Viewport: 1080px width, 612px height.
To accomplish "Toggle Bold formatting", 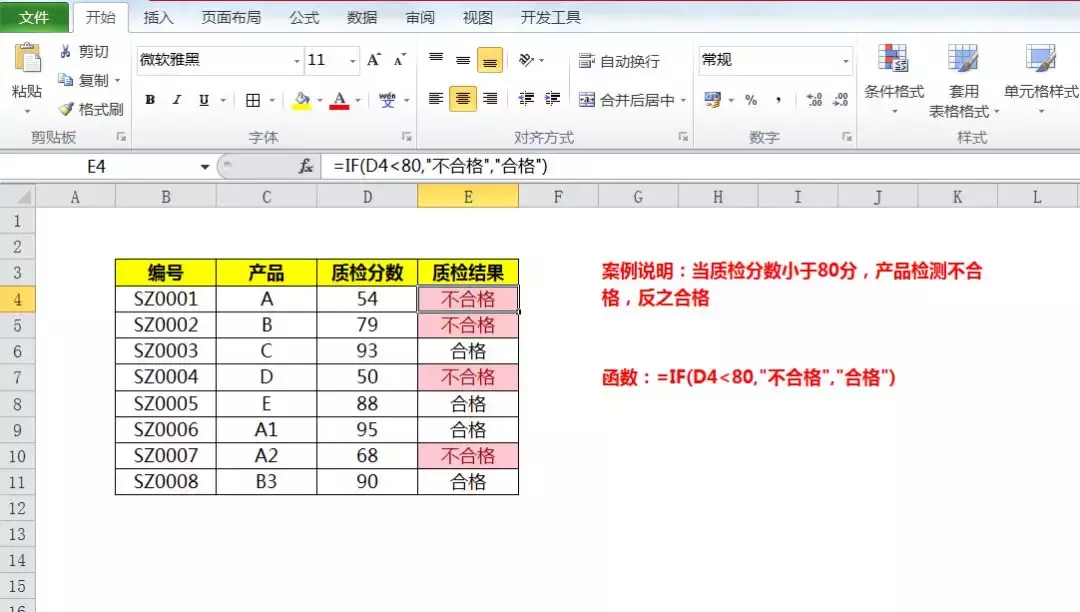I will coord(150,100).
